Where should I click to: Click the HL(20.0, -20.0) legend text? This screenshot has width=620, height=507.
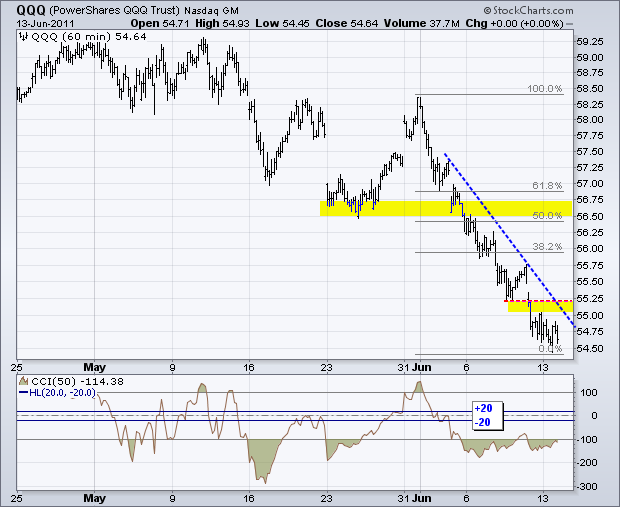tap(62, 393)
